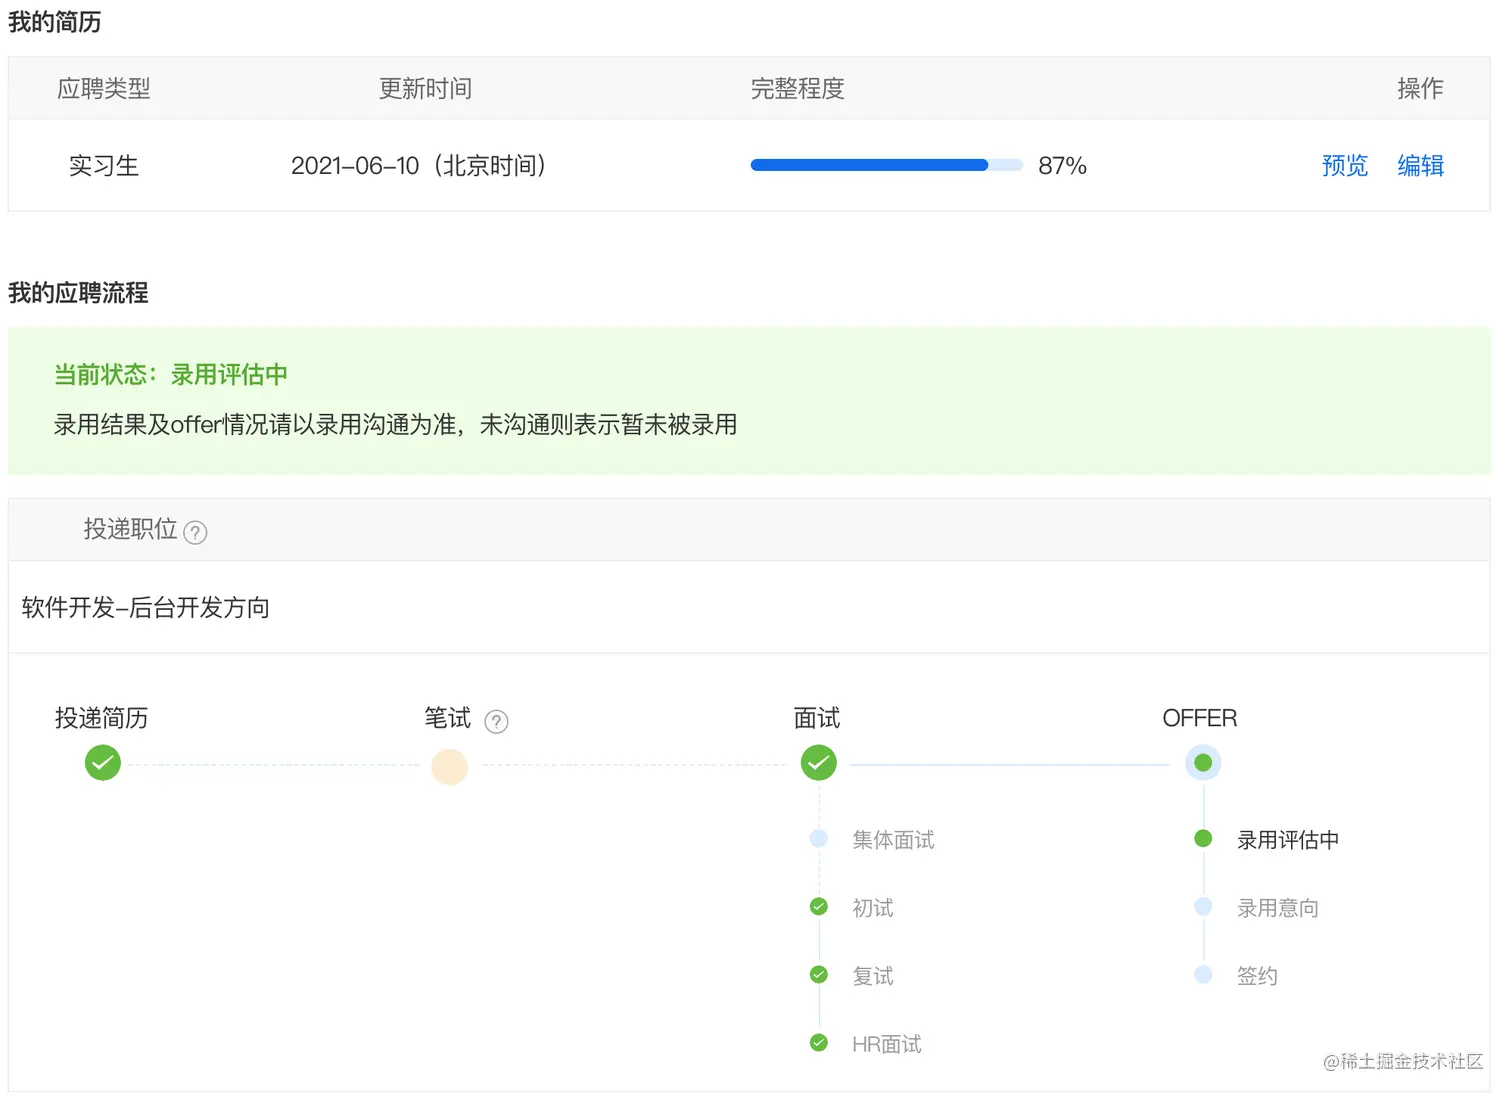Click the 录用意向 step dot
Screen dimensions: 1512x1100
tap(1203, 906)
